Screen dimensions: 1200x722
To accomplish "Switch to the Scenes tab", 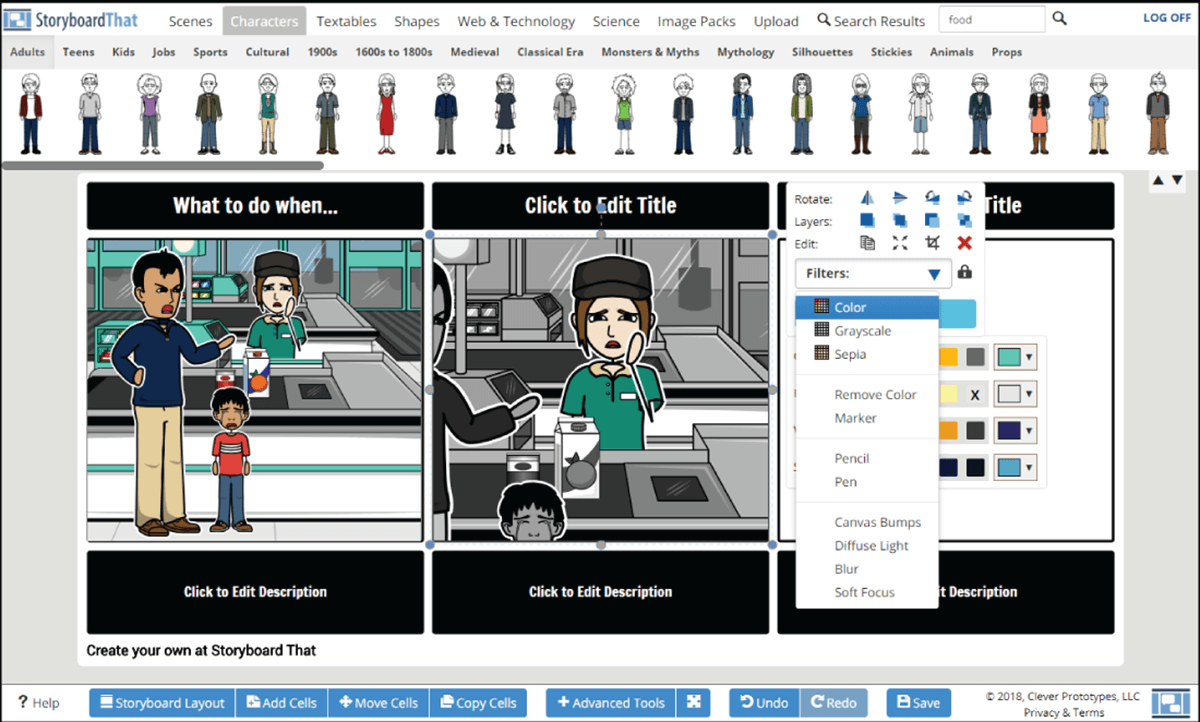I will point(190,21).
